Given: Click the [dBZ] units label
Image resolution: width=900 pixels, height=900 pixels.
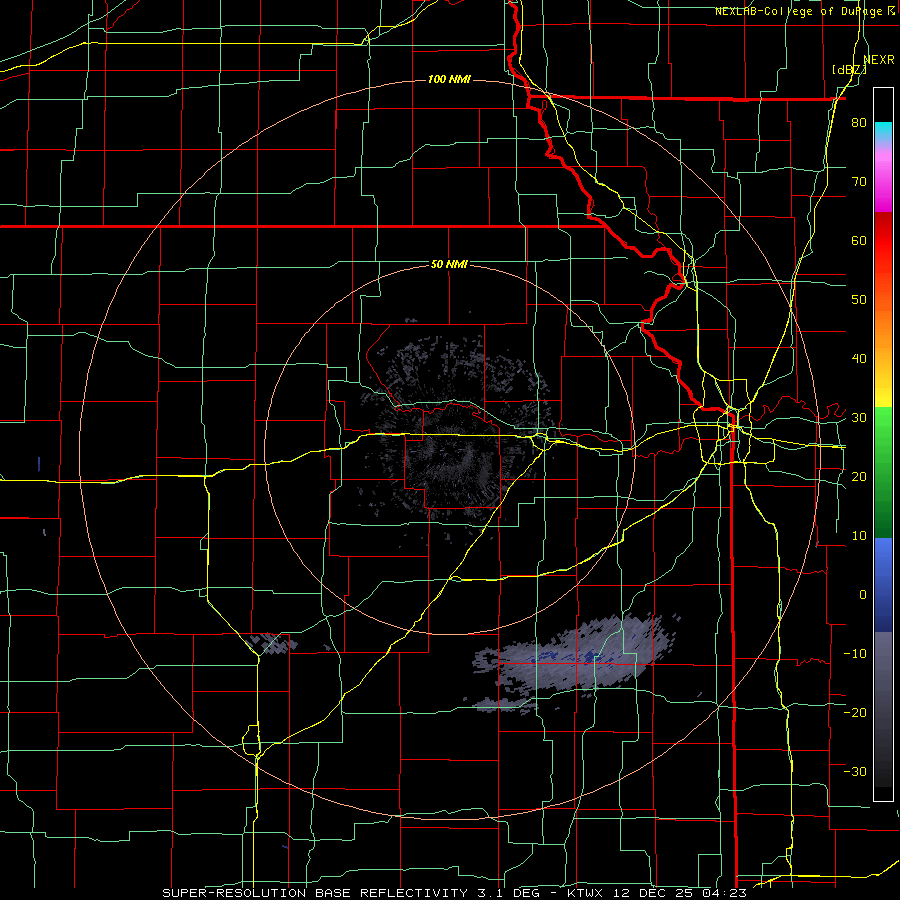Looking at the screenshot, I should [849, 69].
